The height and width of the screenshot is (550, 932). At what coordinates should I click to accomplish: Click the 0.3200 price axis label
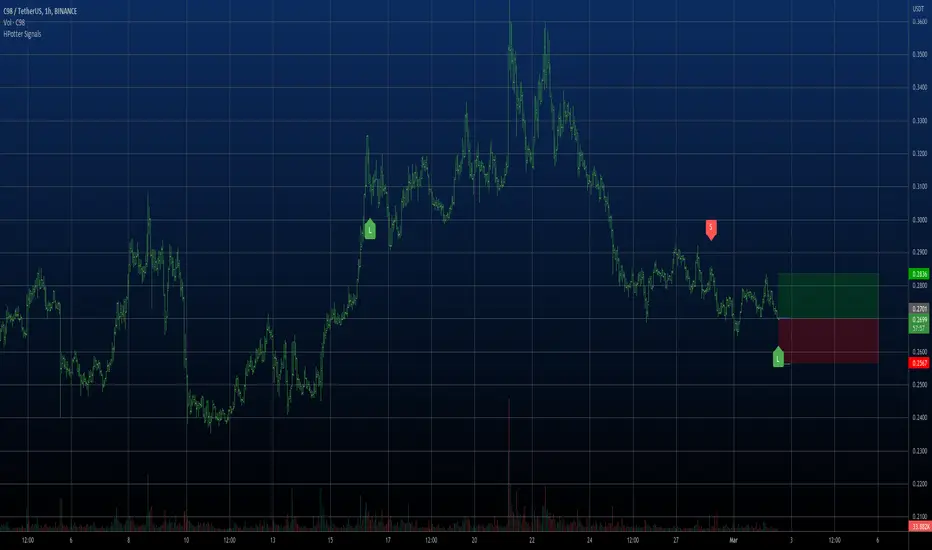click(919, 153)
